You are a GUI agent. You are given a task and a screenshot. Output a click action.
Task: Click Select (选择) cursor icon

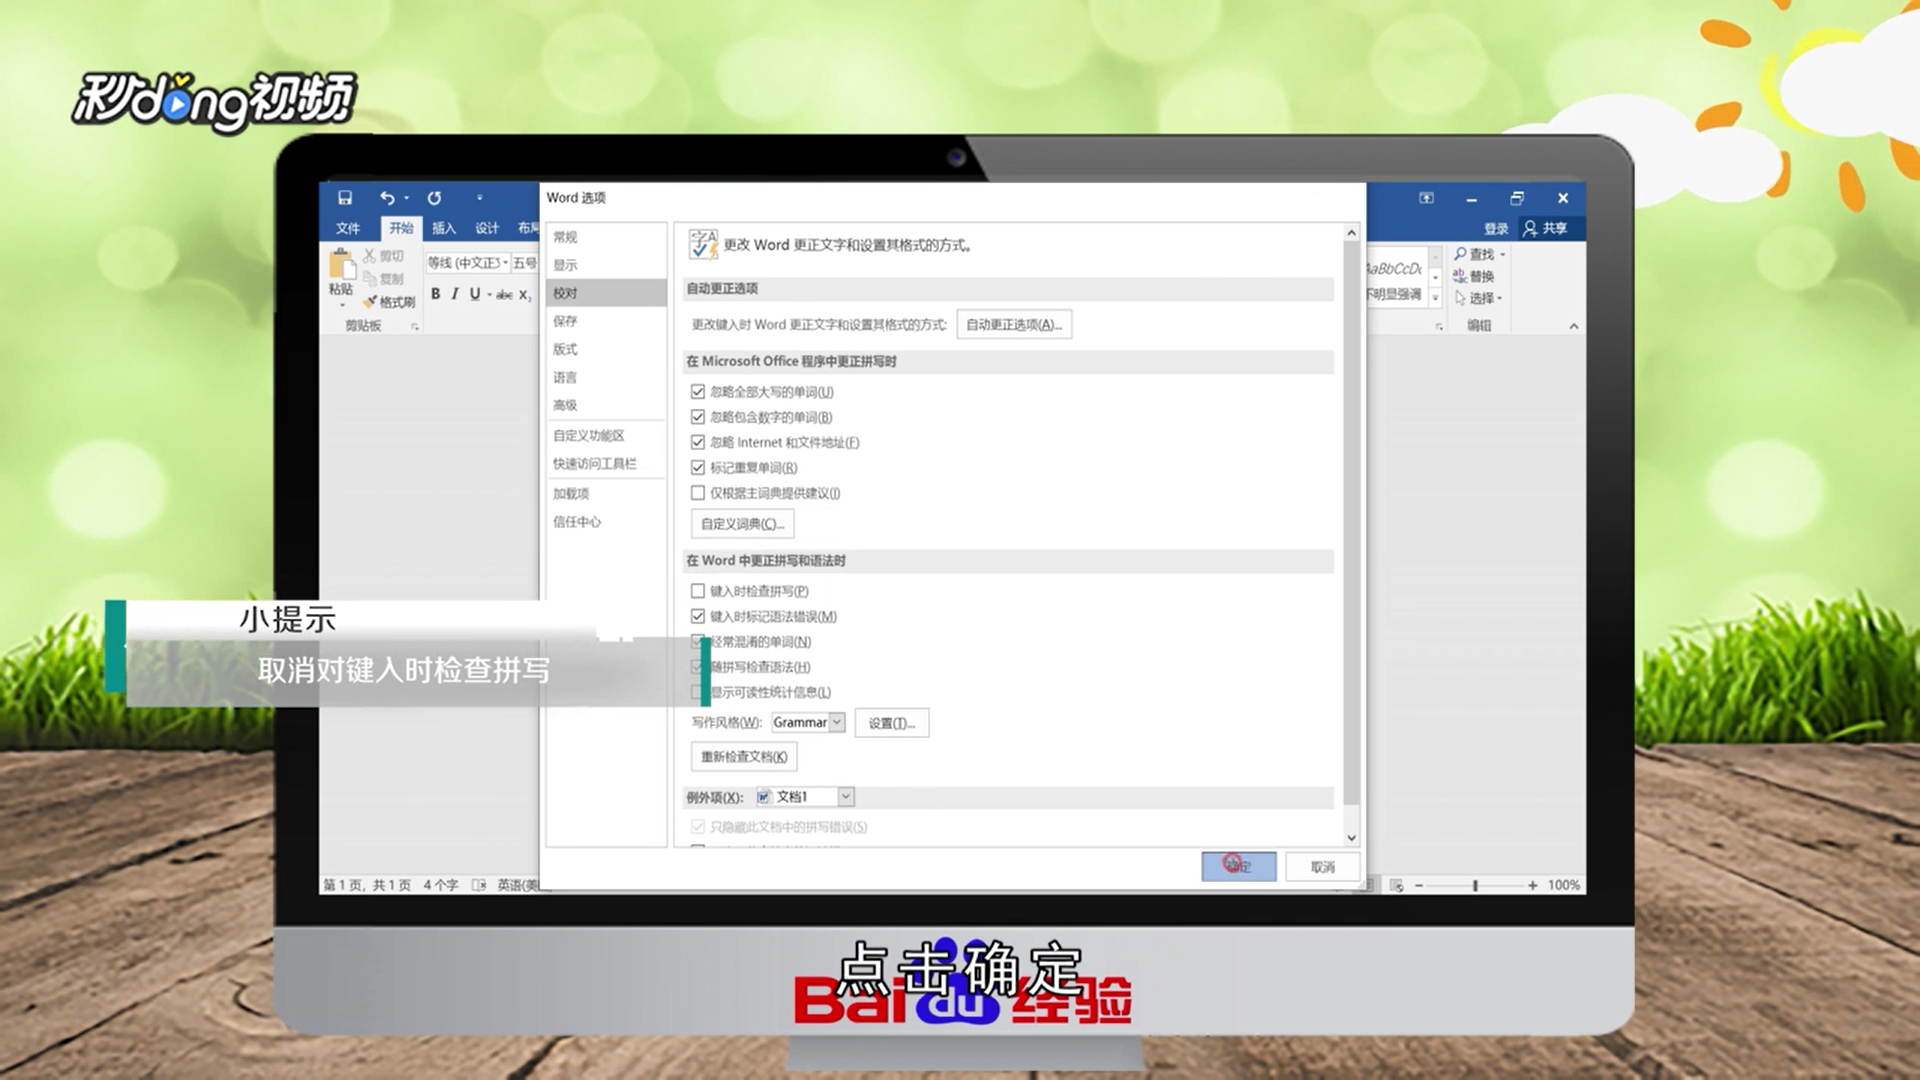[1460, 298]
